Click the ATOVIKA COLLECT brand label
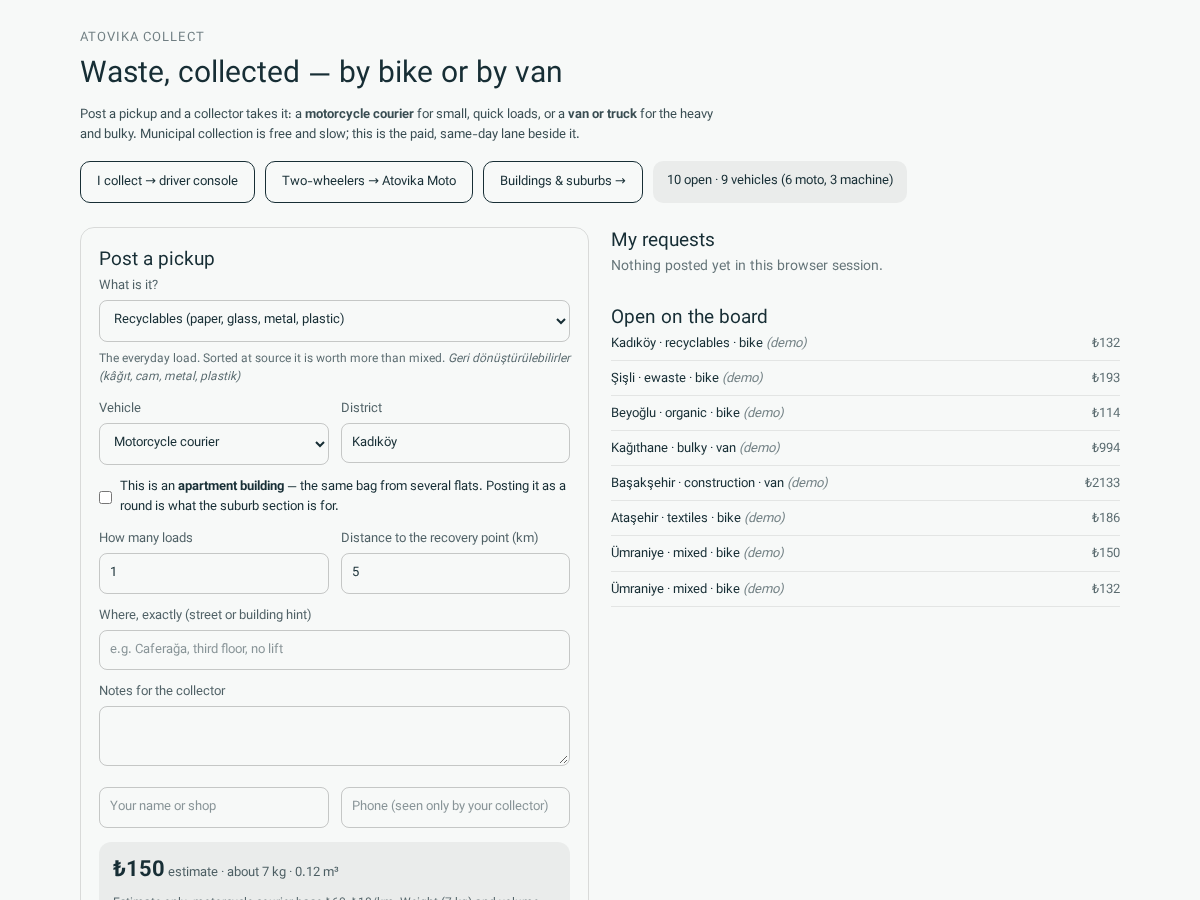Image resolution: width=1200 pixels, height=900 pixels. point(142,37)
